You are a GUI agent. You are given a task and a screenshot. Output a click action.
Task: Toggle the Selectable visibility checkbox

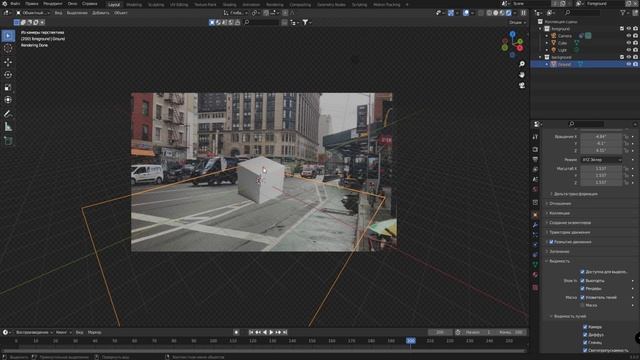[x=582, y=271]
